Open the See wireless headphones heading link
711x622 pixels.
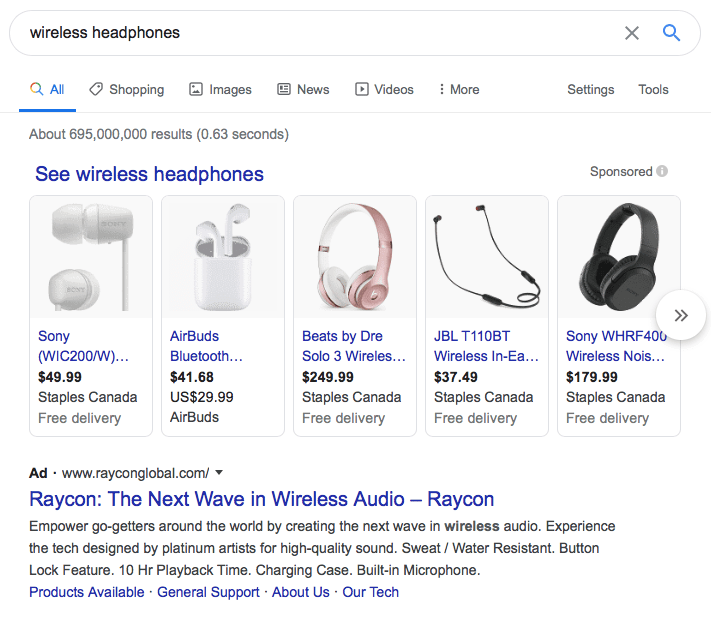149,174
